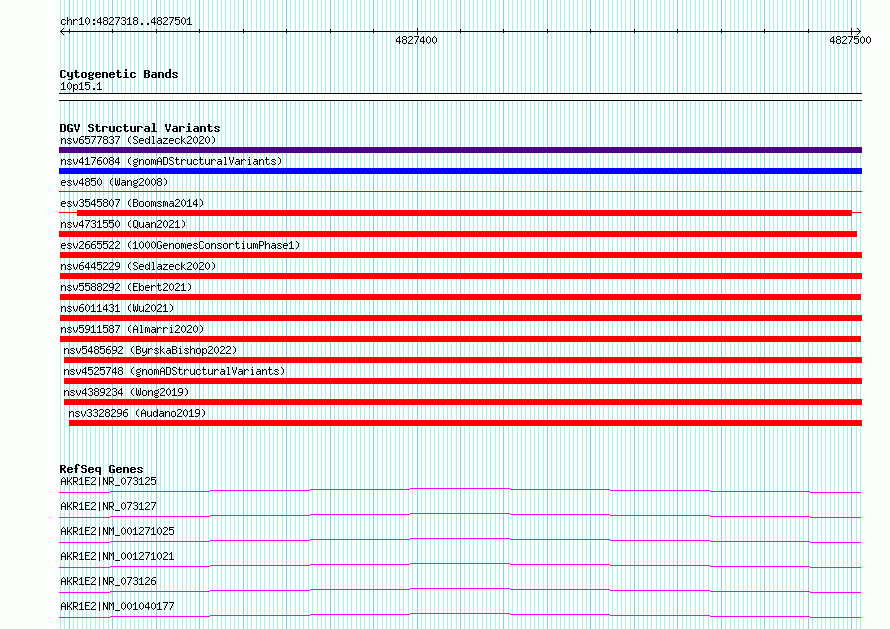Select the 10p15.1 band label
The height and width of the screenshot is (629, 890).
pyautogui.click(x=81, y=86)
